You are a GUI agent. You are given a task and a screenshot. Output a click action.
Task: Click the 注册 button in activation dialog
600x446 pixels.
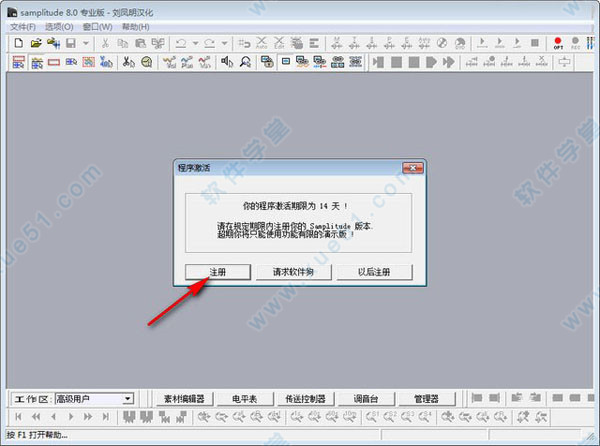tap(218, 272)
